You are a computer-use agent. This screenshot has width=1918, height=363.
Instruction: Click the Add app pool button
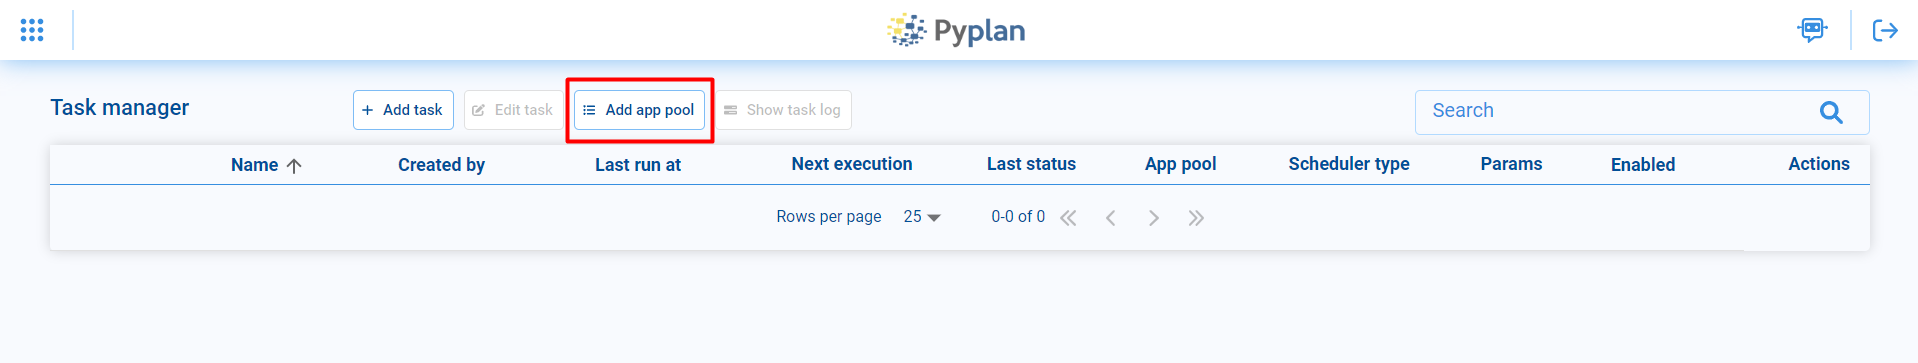640,110
